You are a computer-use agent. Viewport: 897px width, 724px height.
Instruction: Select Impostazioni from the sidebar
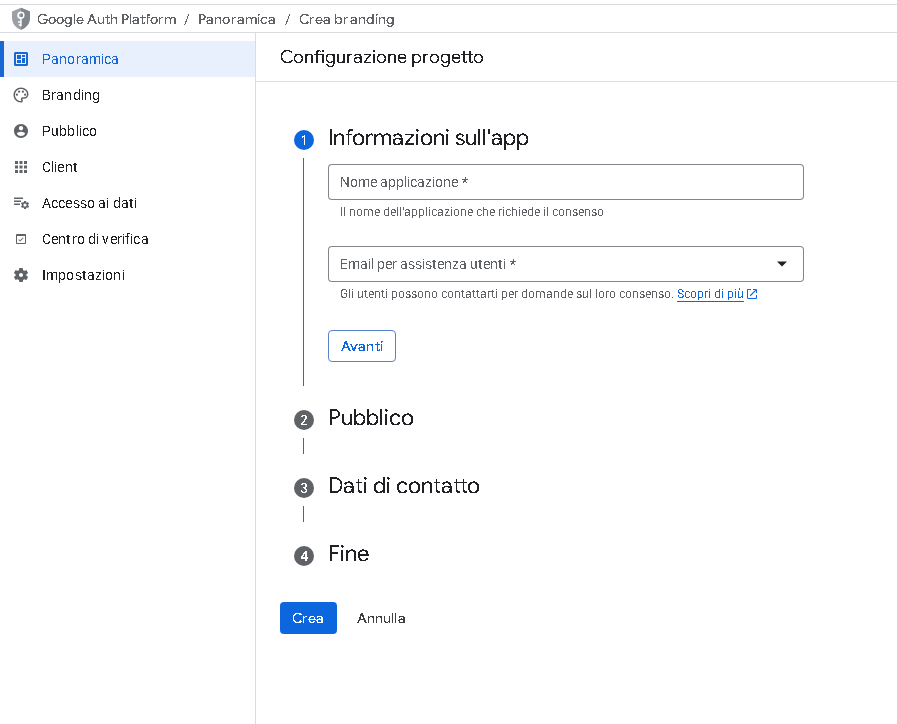coord(83,275)
